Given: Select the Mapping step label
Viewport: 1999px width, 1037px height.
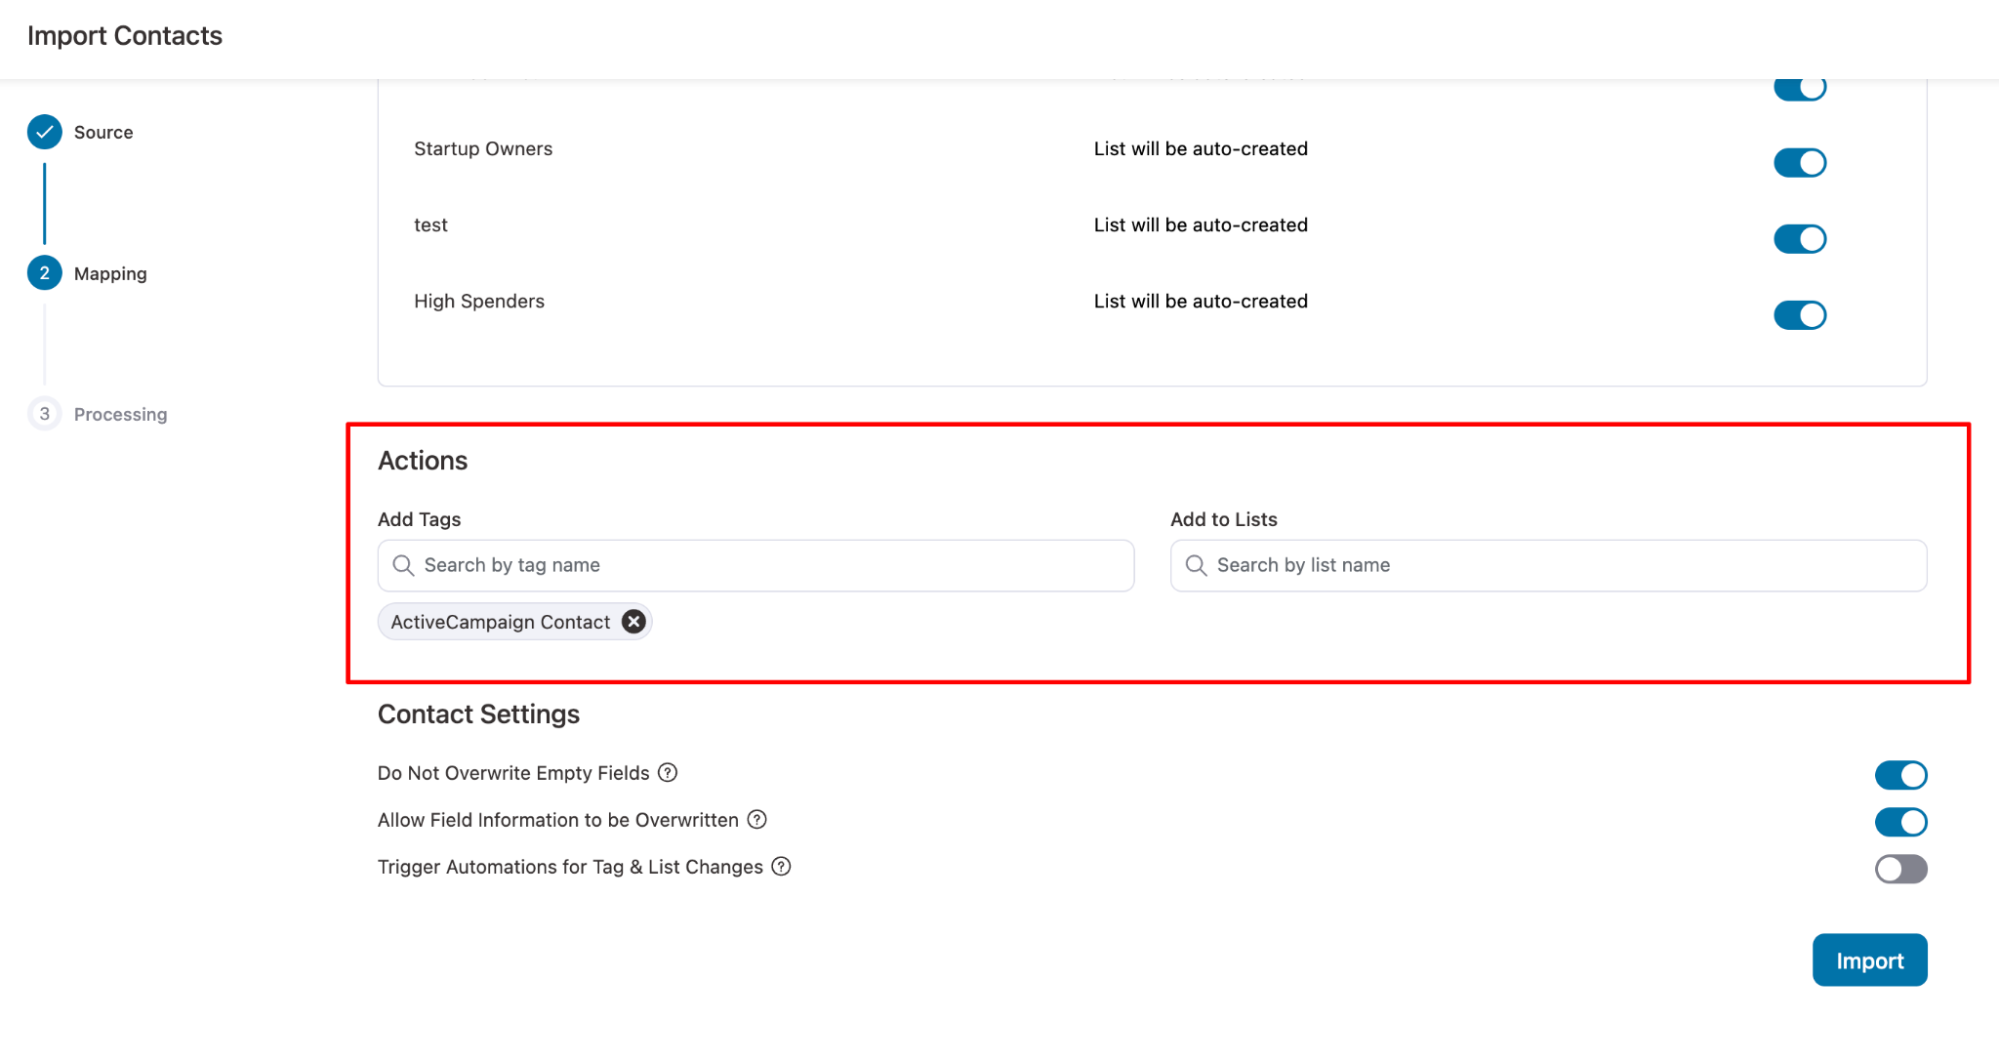Looking at the screenshot, I should coord(110,274).
